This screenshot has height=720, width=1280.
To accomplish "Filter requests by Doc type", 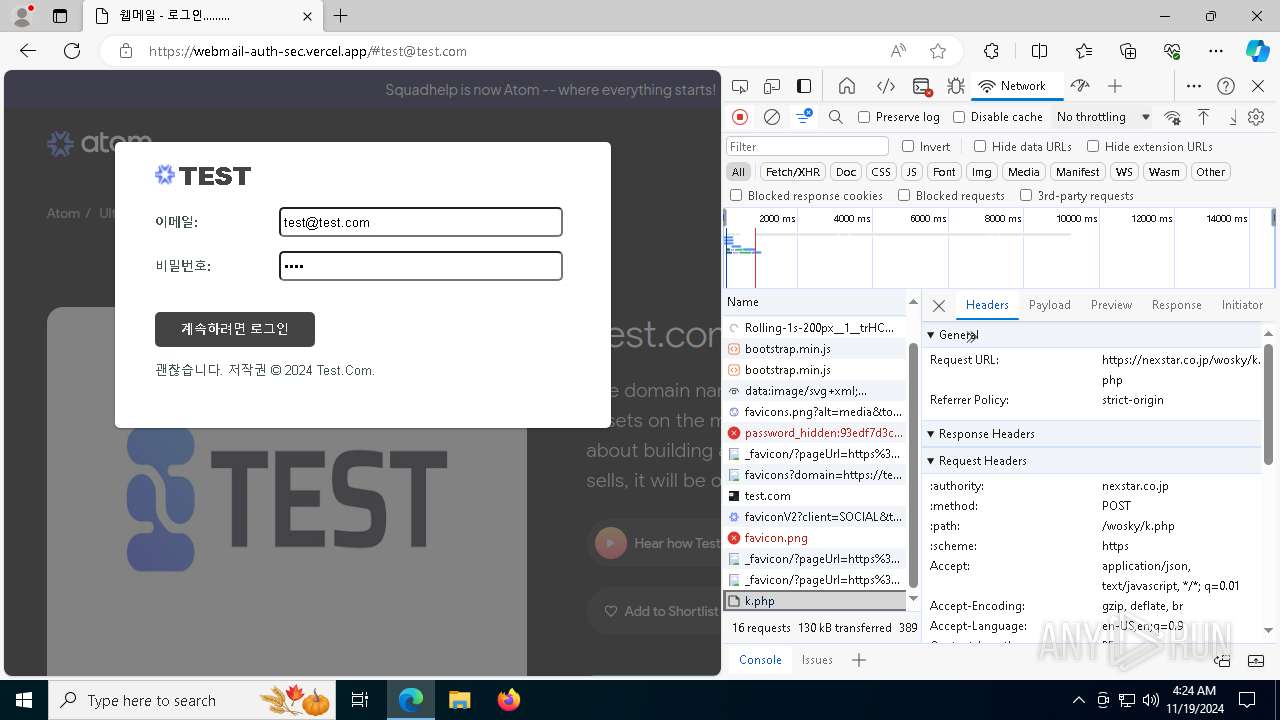I will pyautogui.click(x=846, y=172).
